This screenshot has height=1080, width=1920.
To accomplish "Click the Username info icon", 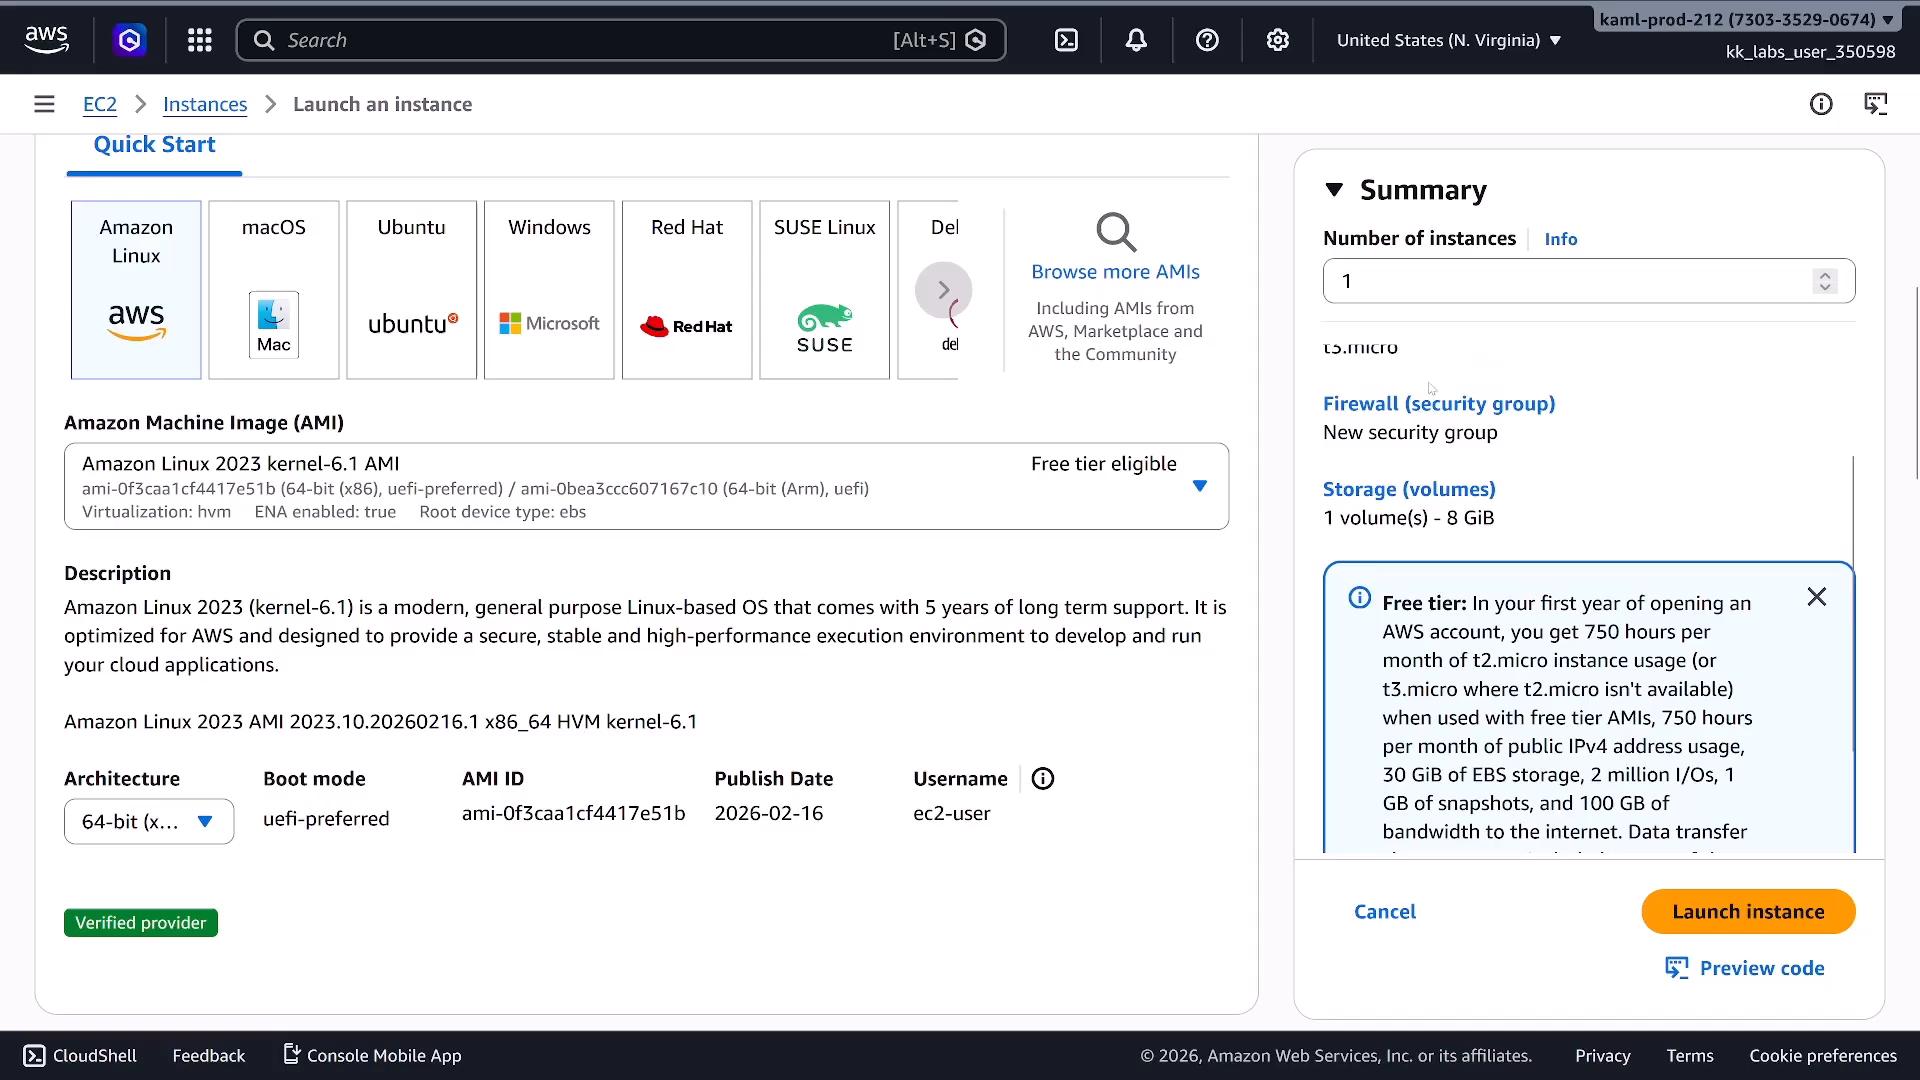I will 1043,779.
